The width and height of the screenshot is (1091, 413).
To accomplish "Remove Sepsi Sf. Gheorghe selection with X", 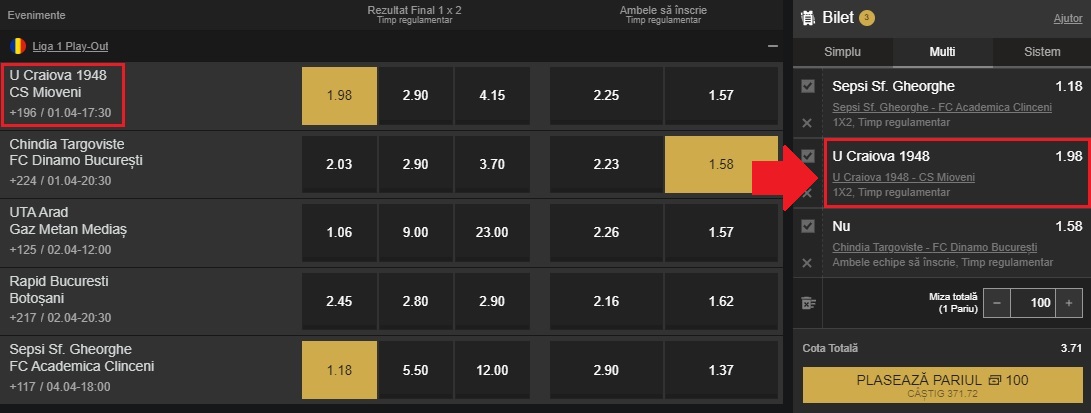I will point(808,123).
